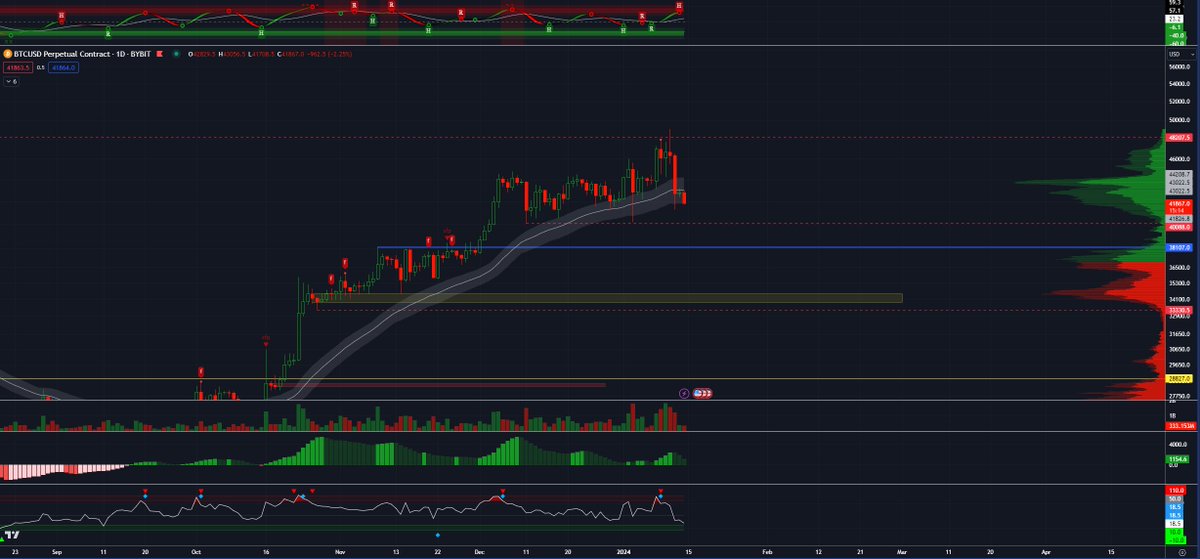The width and height of the screenshot is (1200, 559).
Task: Click the Mar label on time axis
Action: click(900, 551)
